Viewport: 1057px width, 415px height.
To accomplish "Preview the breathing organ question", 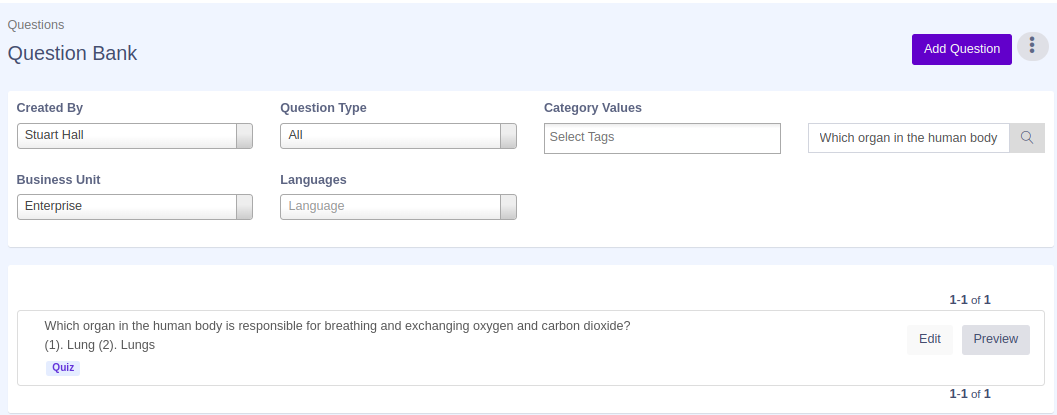I will tap(995, 339).
